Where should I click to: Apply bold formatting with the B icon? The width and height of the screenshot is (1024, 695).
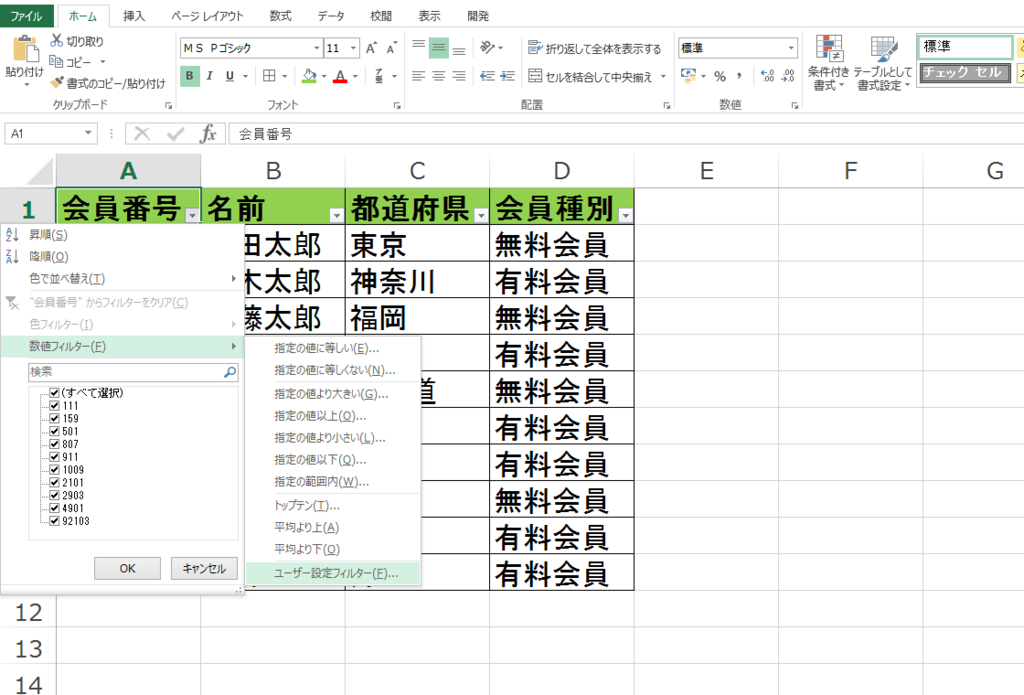coord(189,75)
